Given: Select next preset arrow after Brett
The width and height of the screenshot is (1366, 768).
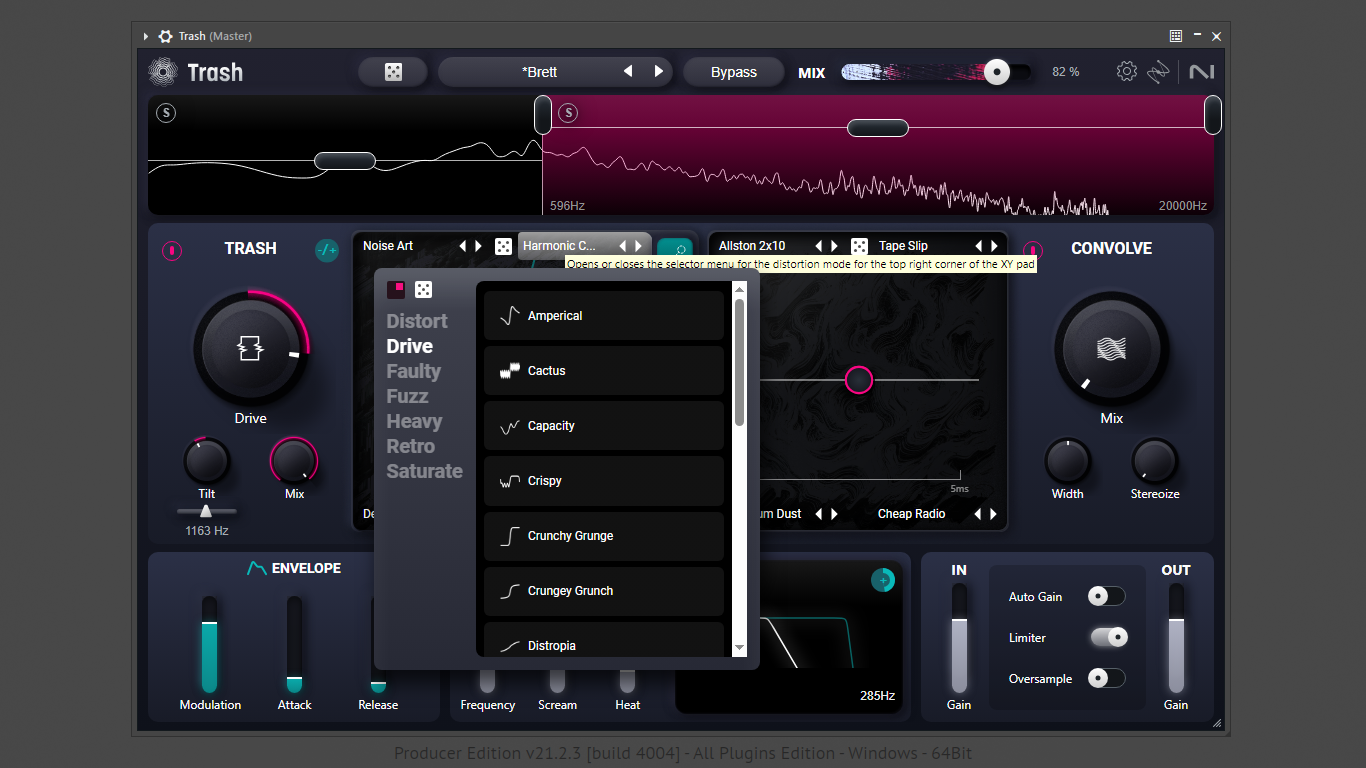Looking at the screenshot, I should click(659, 72).
